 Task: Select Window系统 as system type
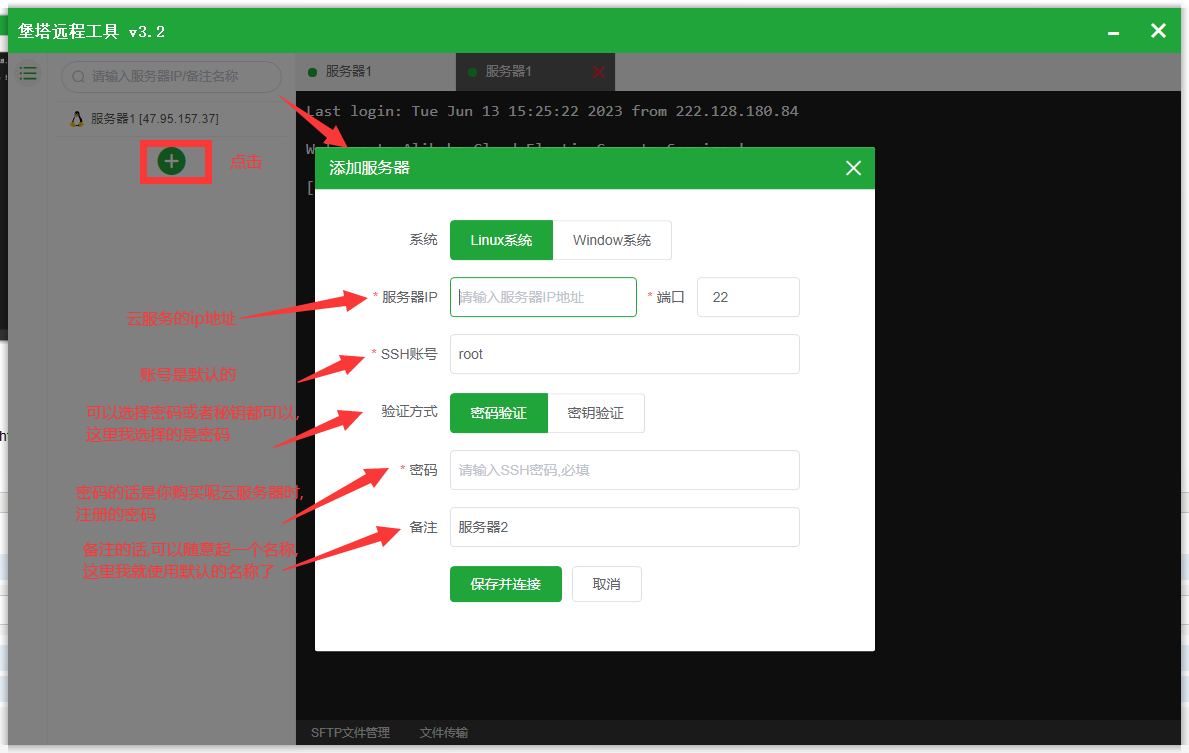(x=612, y=240)
